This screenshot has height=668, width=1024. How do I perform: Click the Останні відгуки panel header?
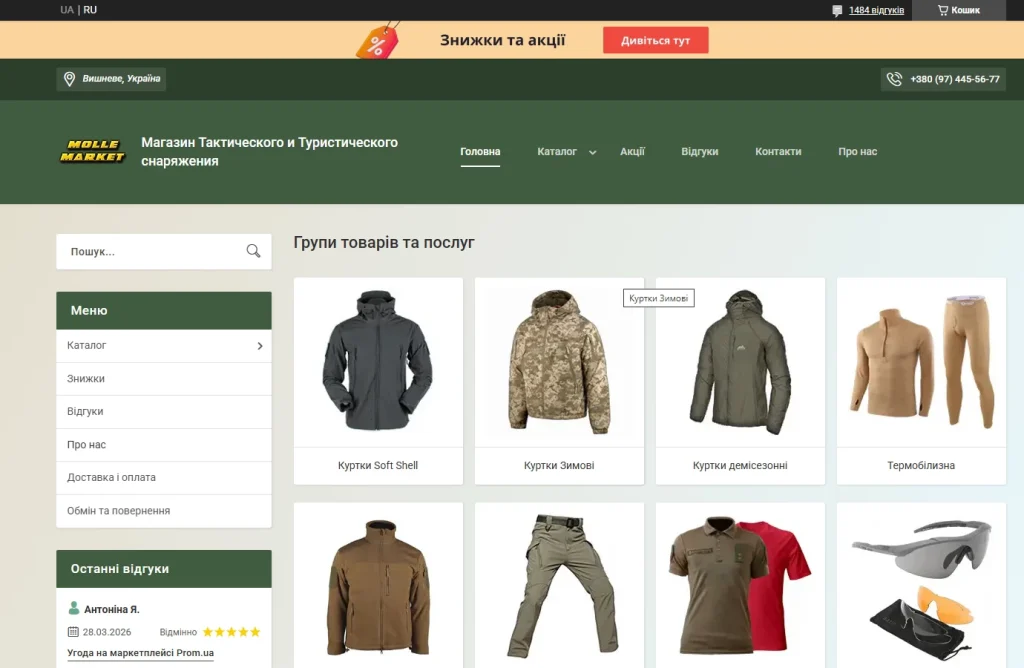[164, 569]
